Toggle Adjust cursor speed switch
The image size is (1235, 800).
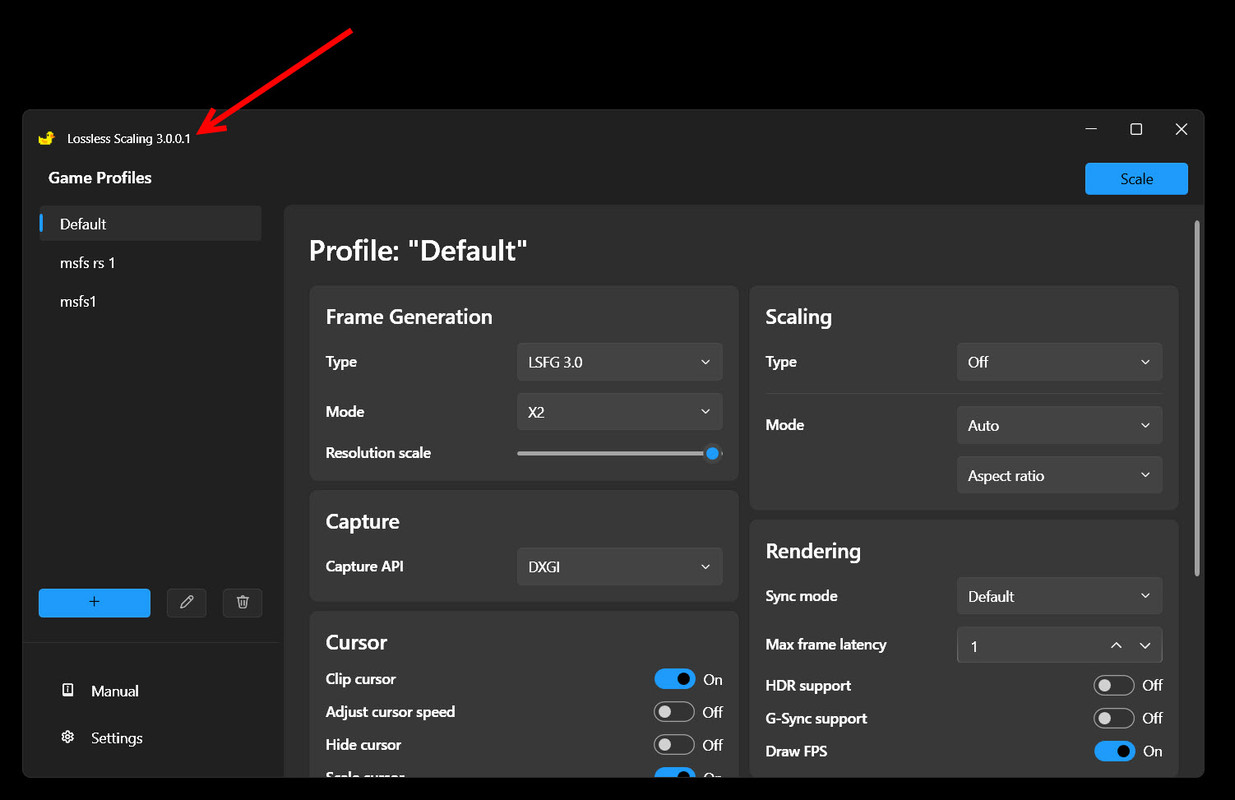point(674,712)
